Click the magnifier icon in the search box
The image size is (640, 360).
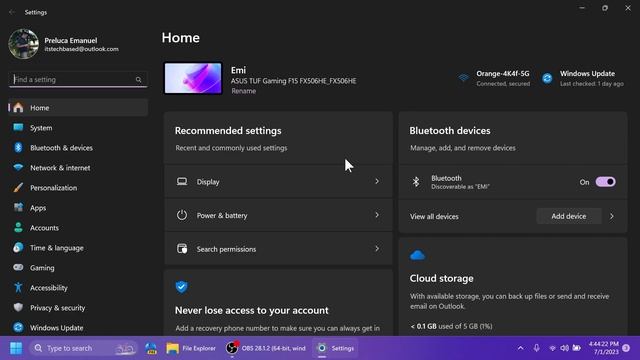pos(138,80)
